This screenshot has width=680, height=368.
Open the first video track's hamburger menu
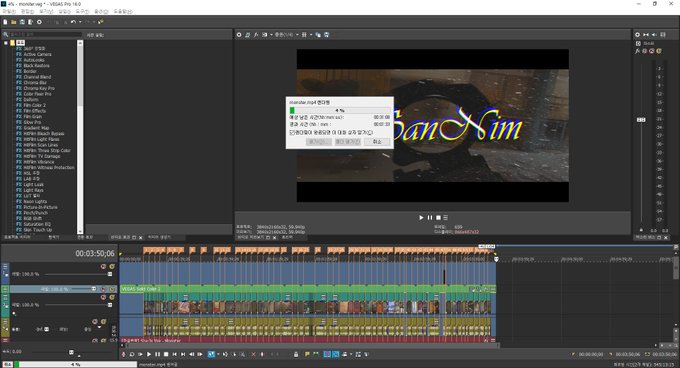(x=5, y=266)
